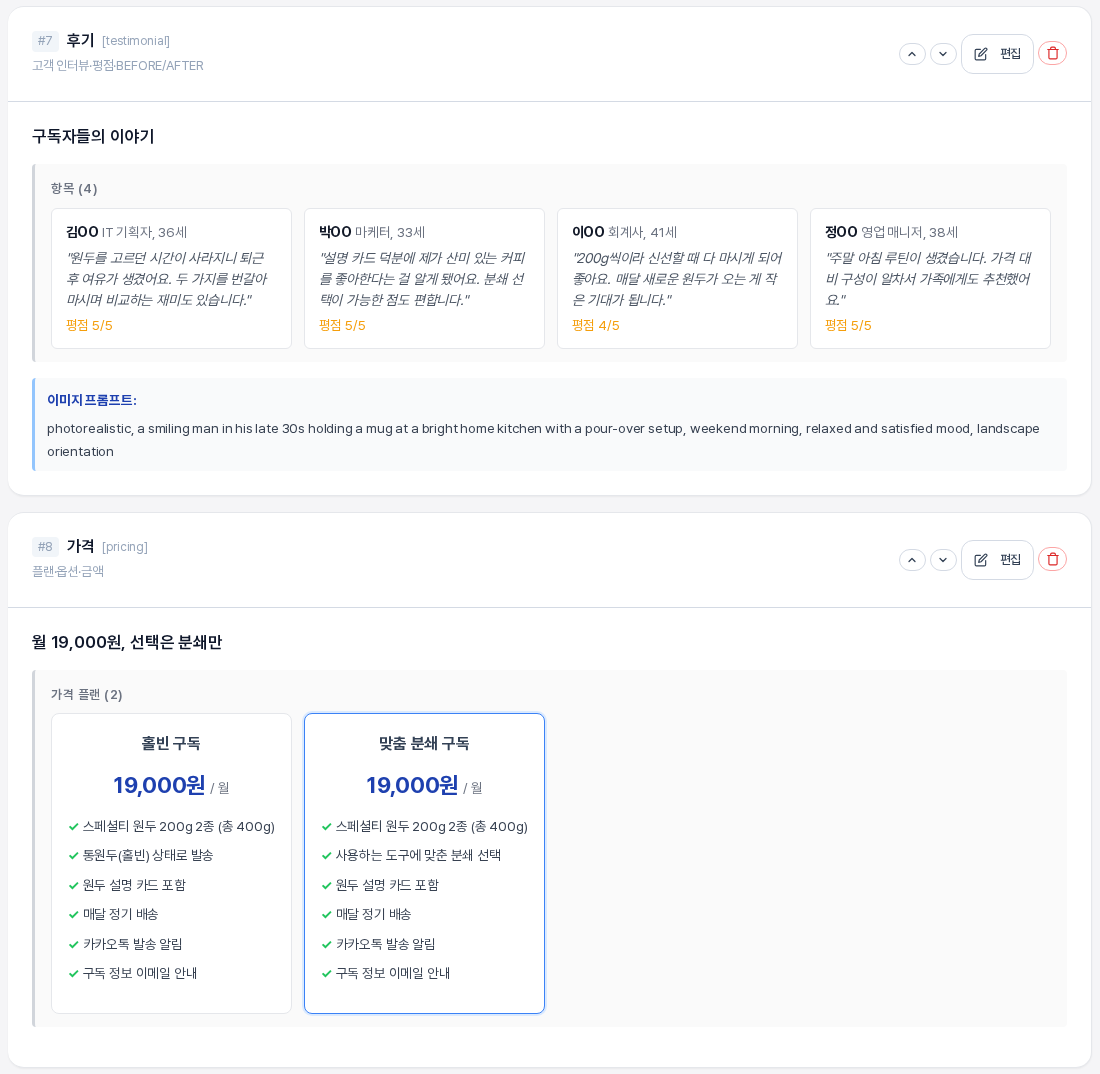Click 편집 button for 후기 section
1100x1074 pixels.
pyautogui.click(x=997, y=54)
